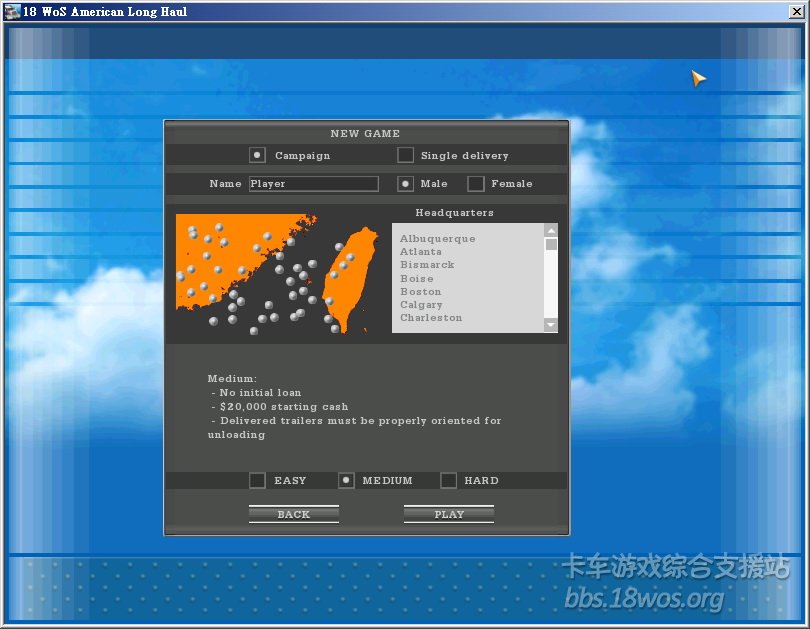Choose the Male gender option
810x629 pixels.
coord(405,183)
